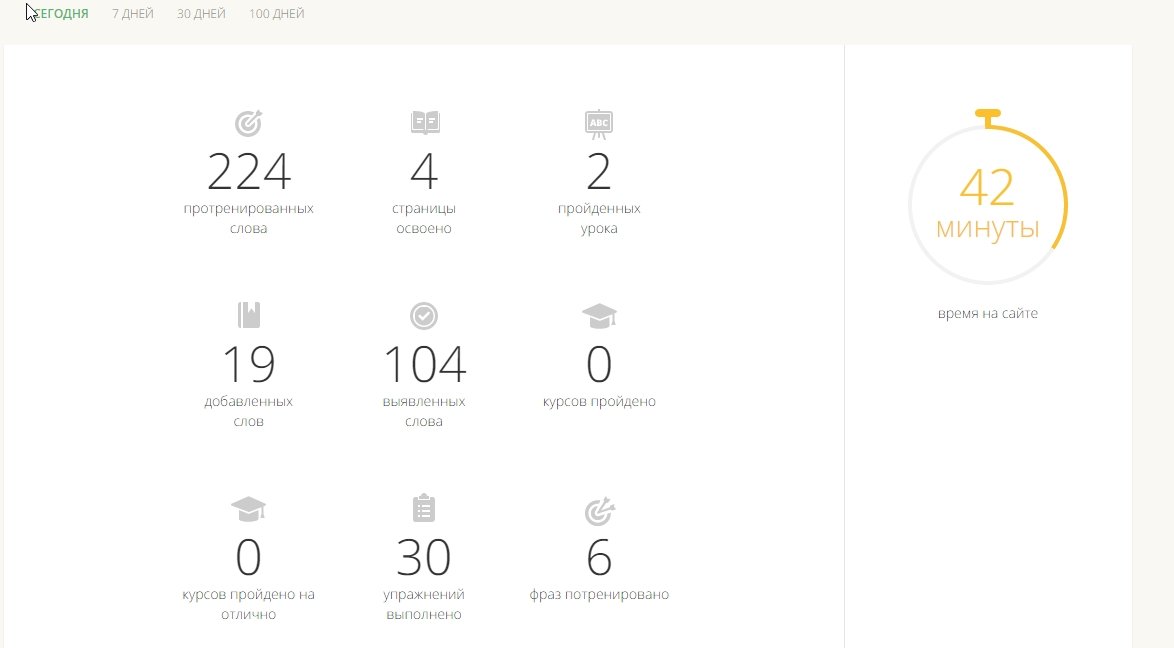This screenshot has width=1174, height=648.
Task: Switch to the СЕГОДНЯ tab
Action: click(60, 14)
